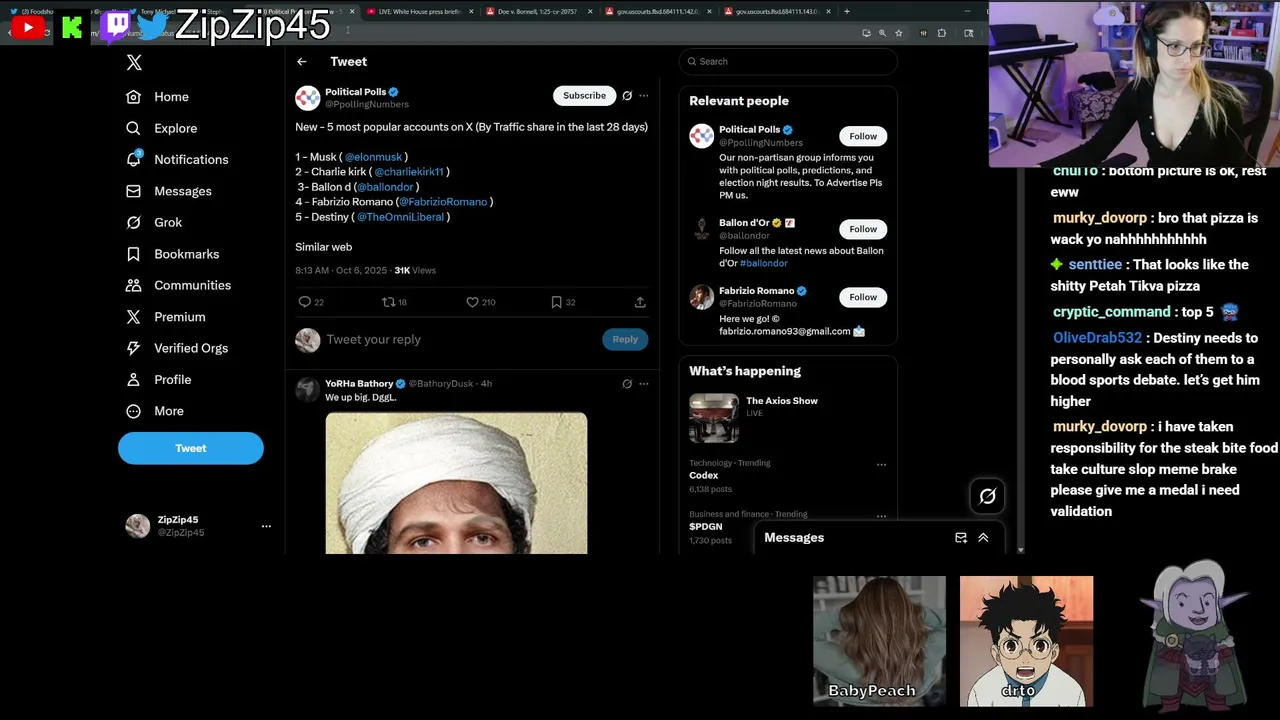Go back with the arrow beside Tweet
The height and width of the screenshot is (720, 1280).
(x=301, y=62)
